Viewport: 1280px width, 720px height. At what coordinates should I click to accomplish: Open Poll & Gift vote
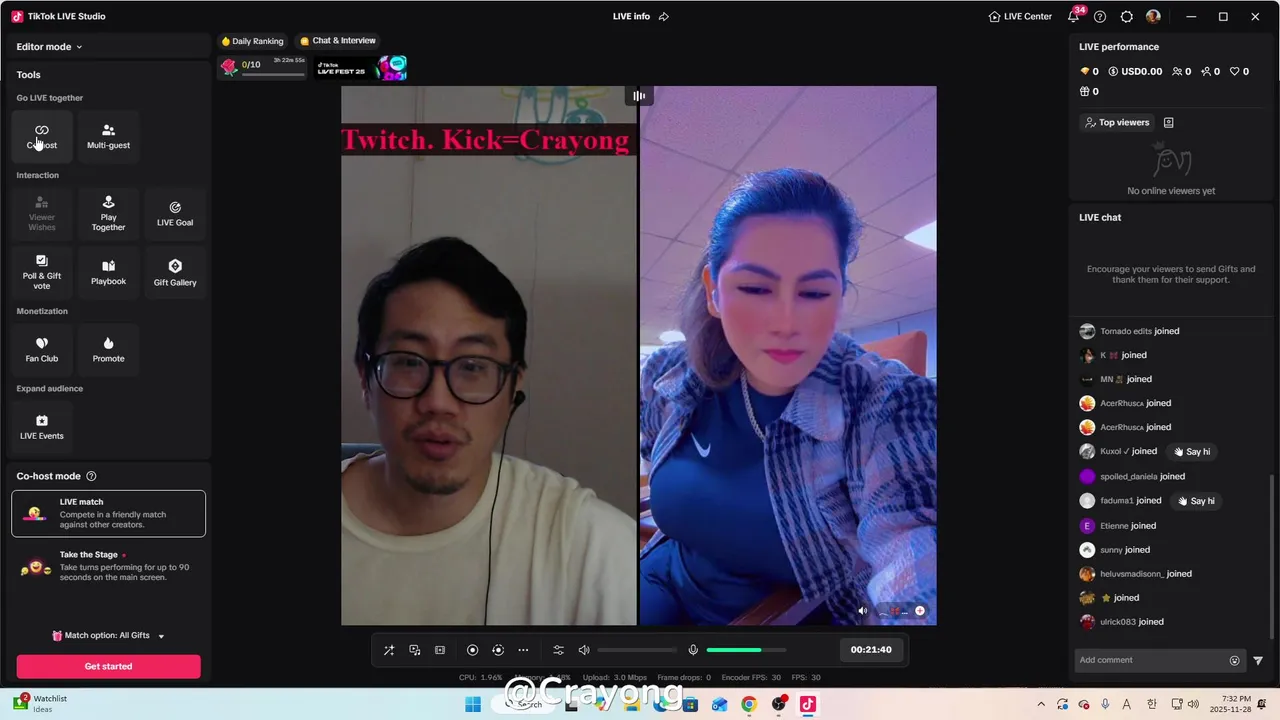(42, 272)
